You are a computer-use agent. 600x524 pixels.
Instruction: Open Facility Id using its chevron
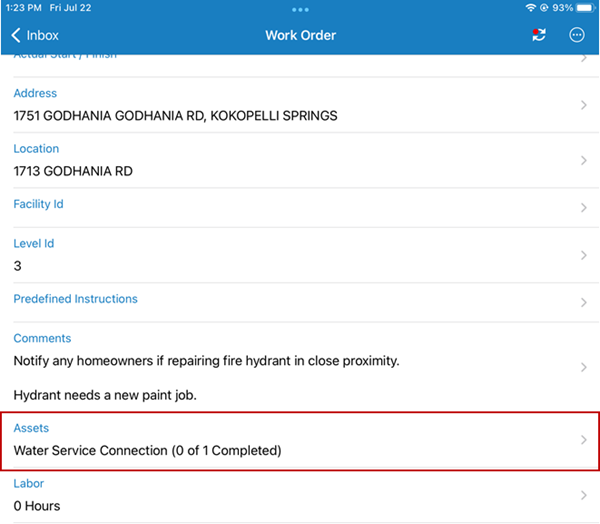click(x=583, y=208)
